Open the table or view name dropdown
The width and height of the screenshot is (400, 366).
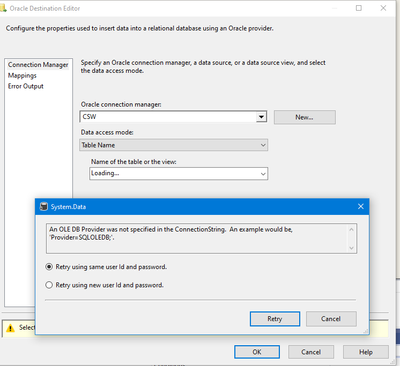[263, 174]
